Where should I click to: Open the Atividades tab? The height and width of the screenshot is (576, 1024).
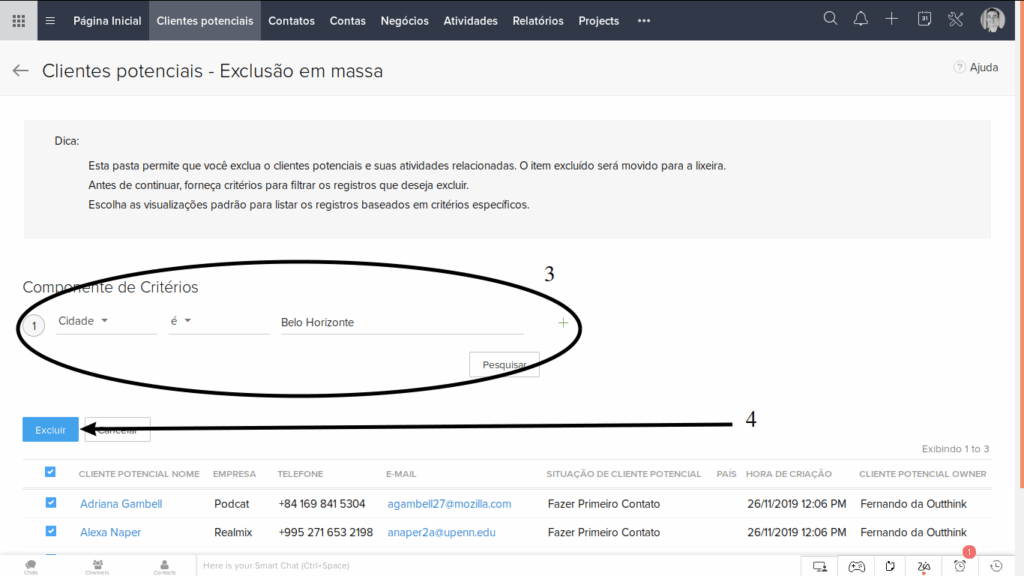tap(470, 21)
